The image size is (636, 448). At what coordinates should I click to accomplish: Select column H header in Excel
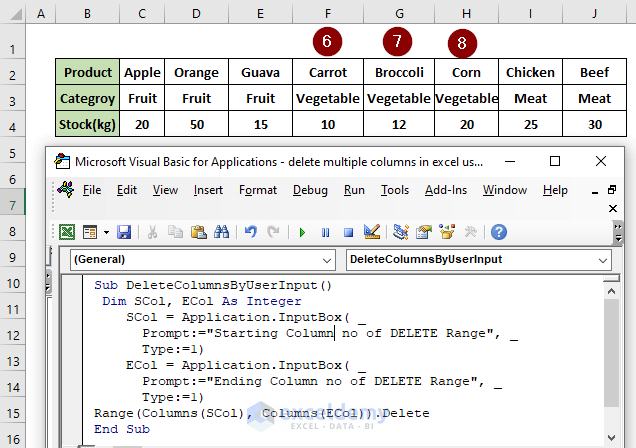coord(466,13)
